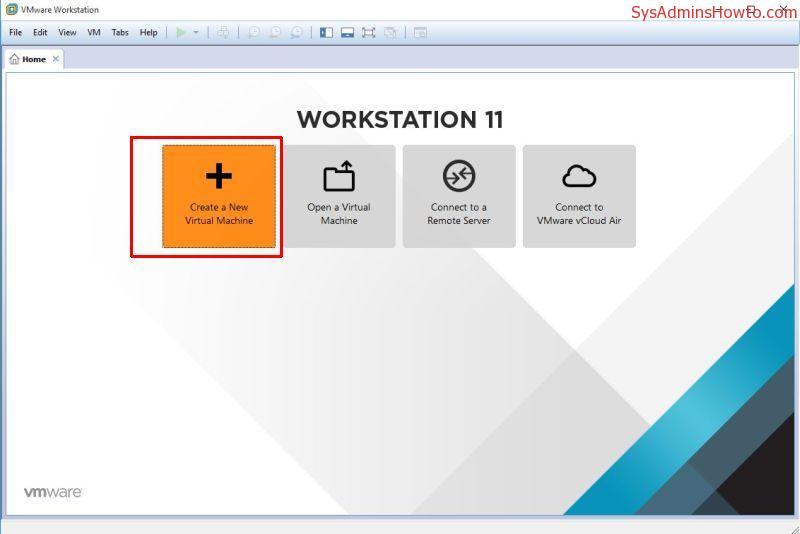Toggle the library sidebar icon

[327, 33]
